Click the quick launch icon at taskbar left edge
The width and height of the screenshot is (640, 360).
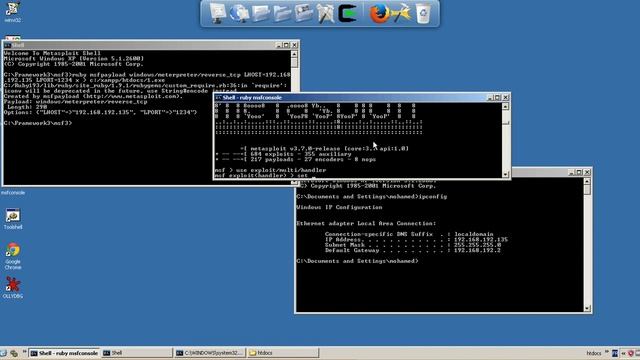click(x=4, y=353)
